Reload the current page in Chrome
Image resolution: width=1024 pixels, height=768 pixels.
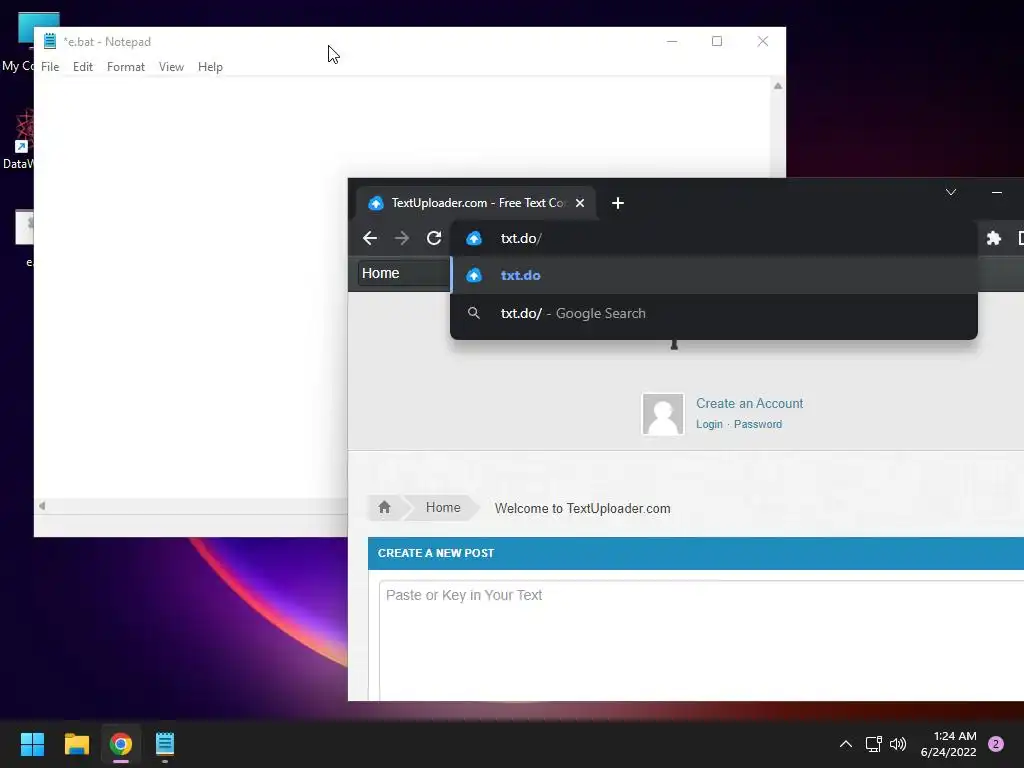[x=434, y=238]
